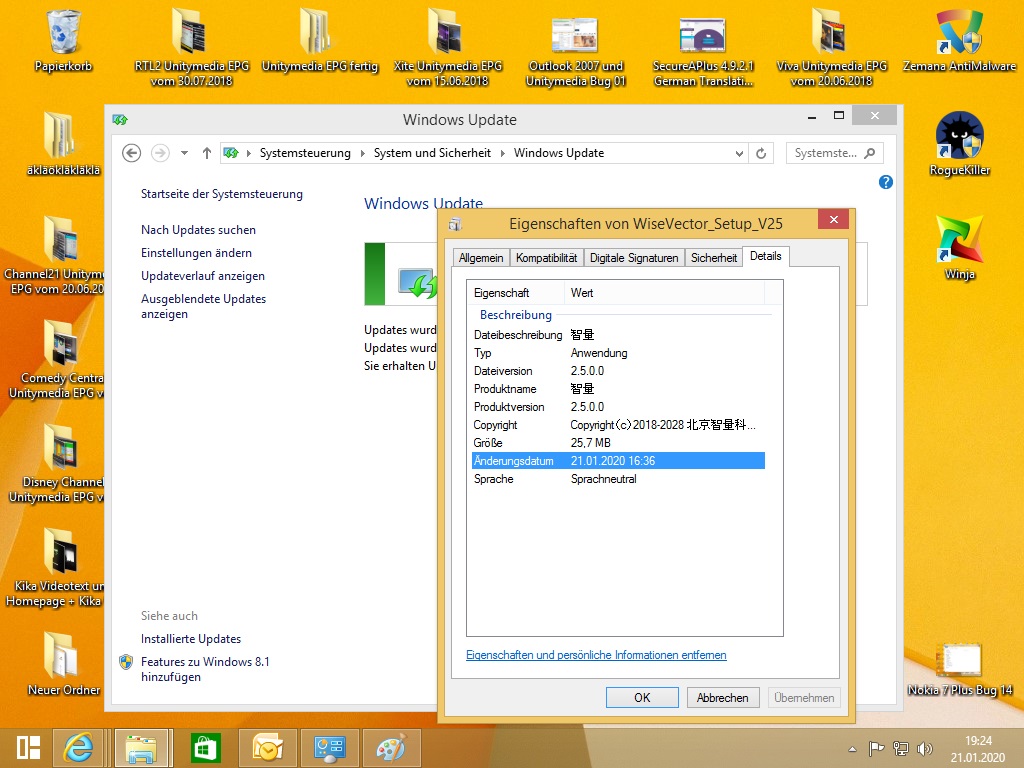Open Comedy Central Unitymedia EPG folder
This screenshot has height=768, width=1024.
point(57,359)
